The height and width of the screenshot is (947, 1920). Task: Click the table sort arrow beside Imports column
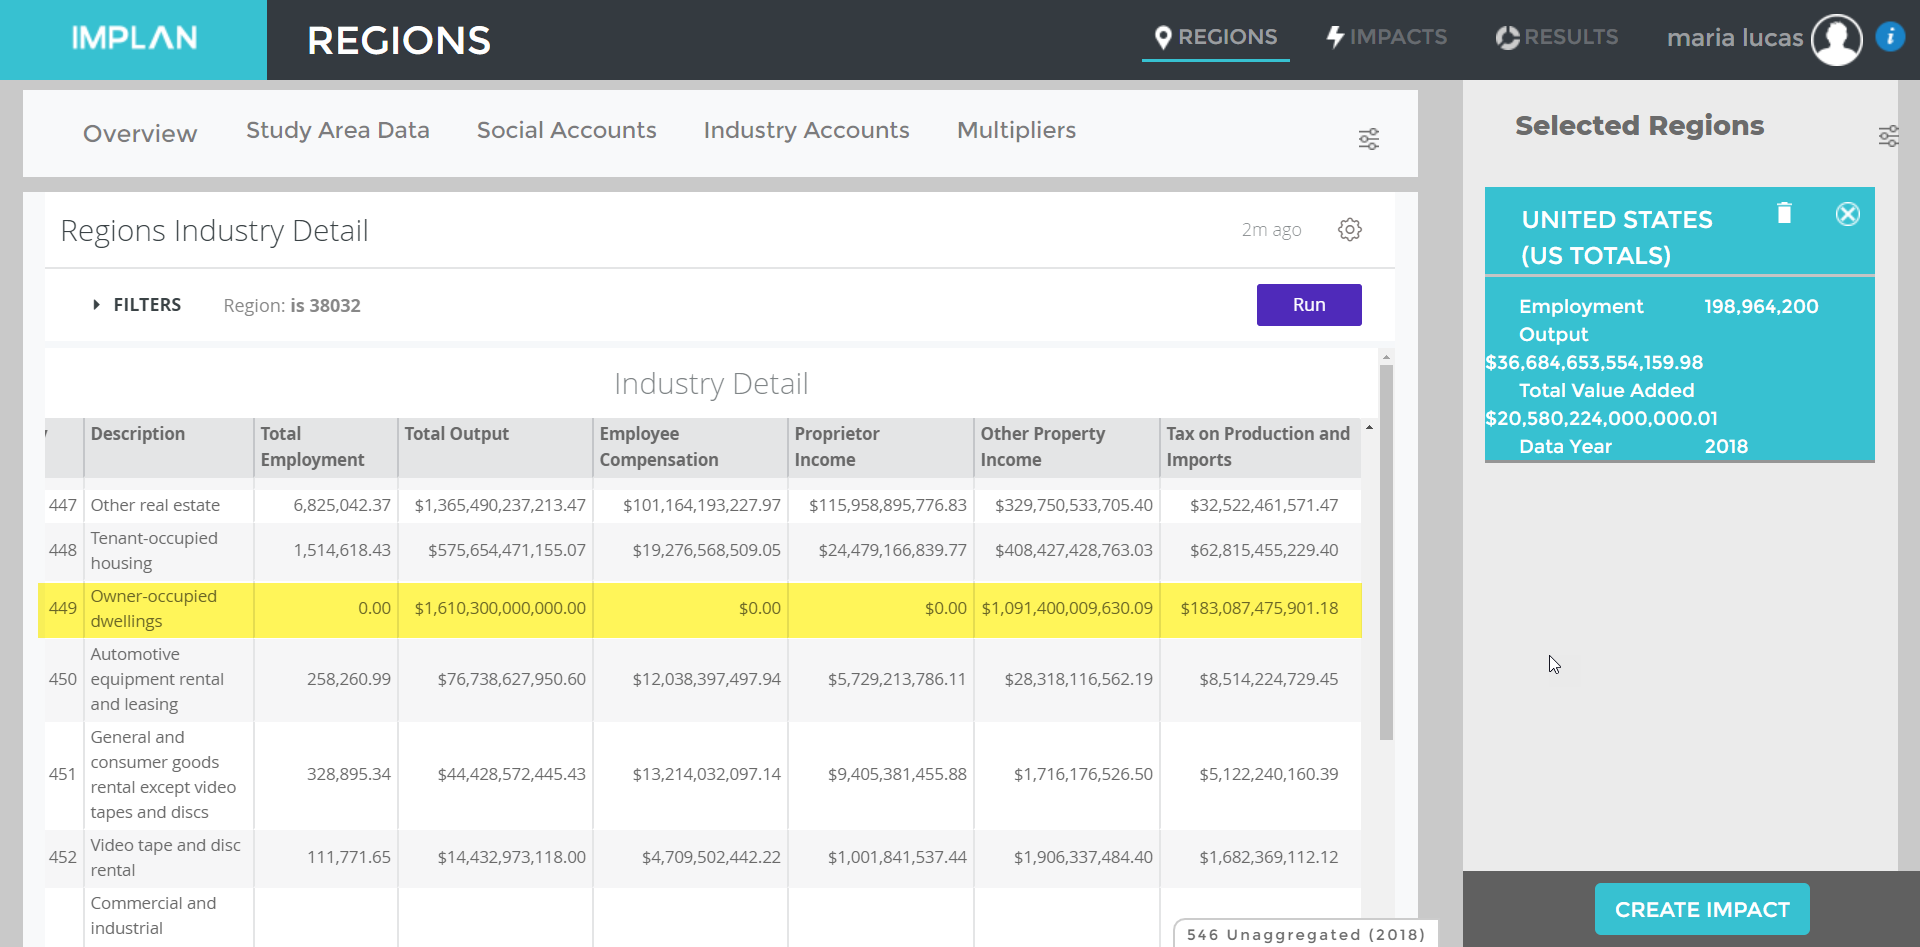point(1369,428)
